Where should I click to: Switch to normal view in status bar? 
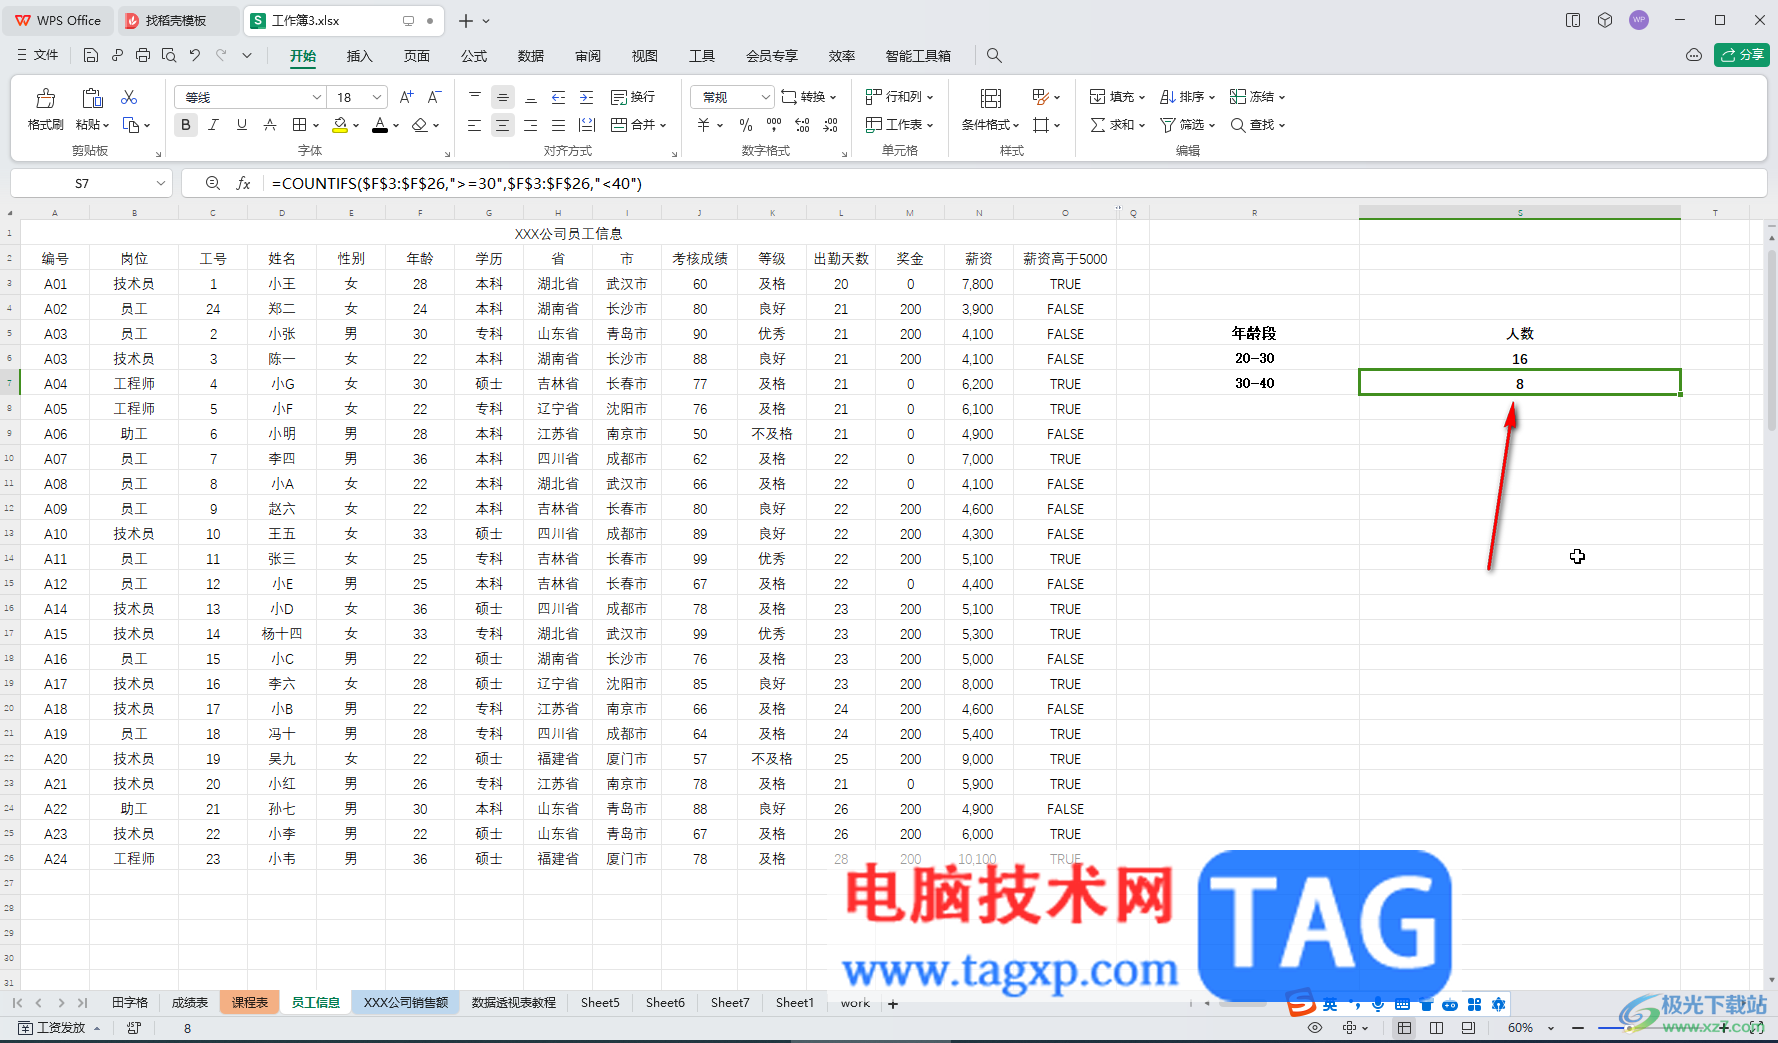coord(1405,1028)
